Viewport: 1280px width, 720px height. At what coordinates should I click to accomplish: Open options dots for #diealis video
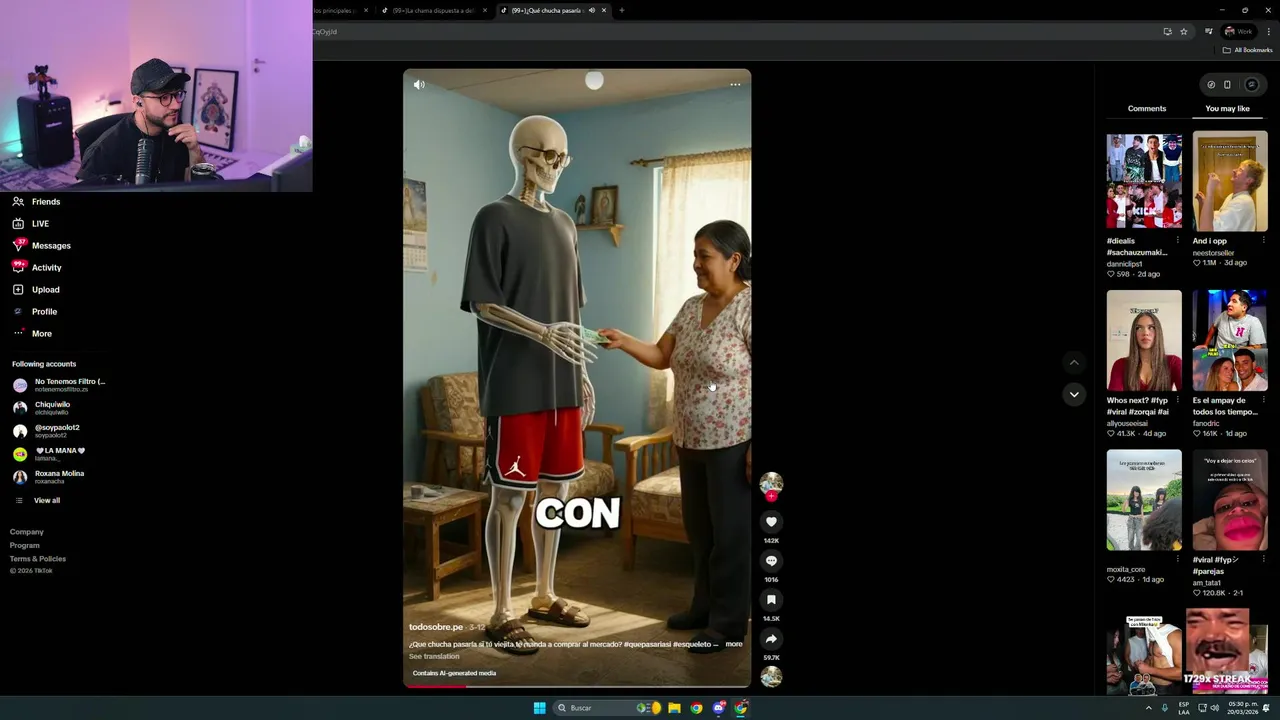1177,241
